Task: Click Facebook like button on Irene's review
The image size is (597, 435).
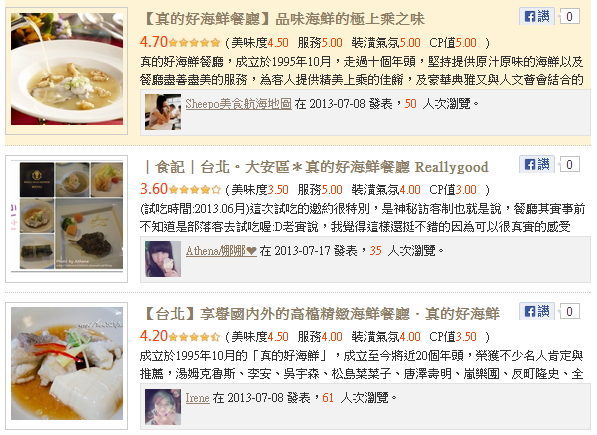Action: [x=537, y=311]
